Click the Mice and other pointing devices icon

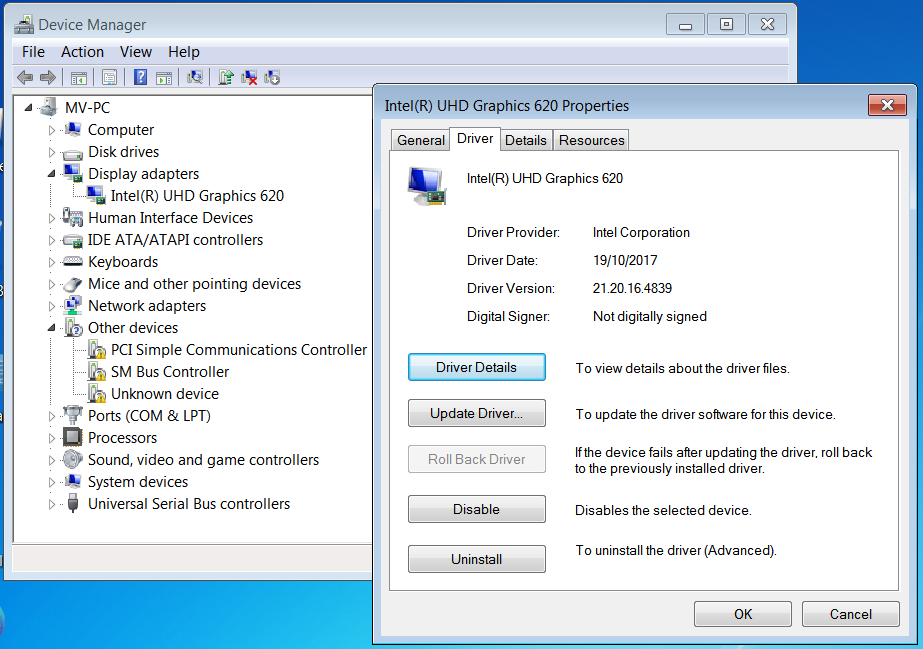point(72,284)
